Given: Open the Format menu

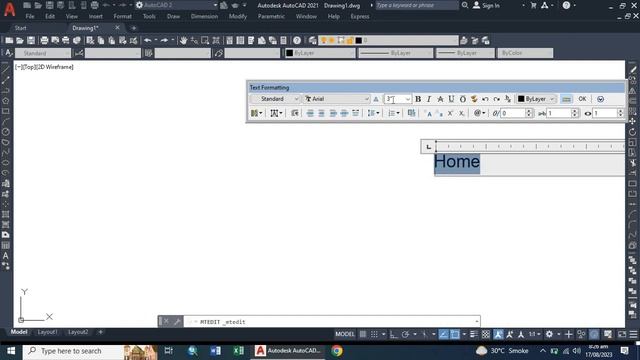Looking at the screenshot, I should (122, 17).
